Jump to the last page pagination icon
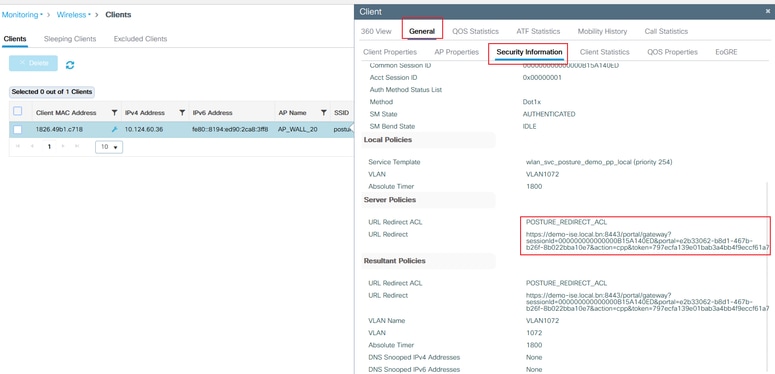This screenshot has height=374, width=775. 77,147
